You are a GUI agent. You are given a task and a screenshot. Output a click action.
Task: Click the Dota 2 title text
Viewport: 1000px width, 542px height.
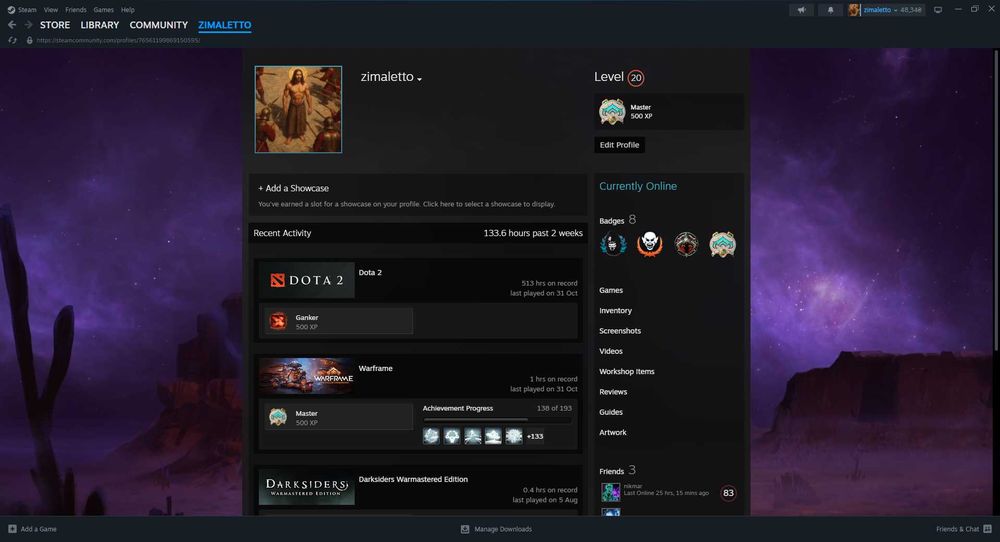[370, 272]
